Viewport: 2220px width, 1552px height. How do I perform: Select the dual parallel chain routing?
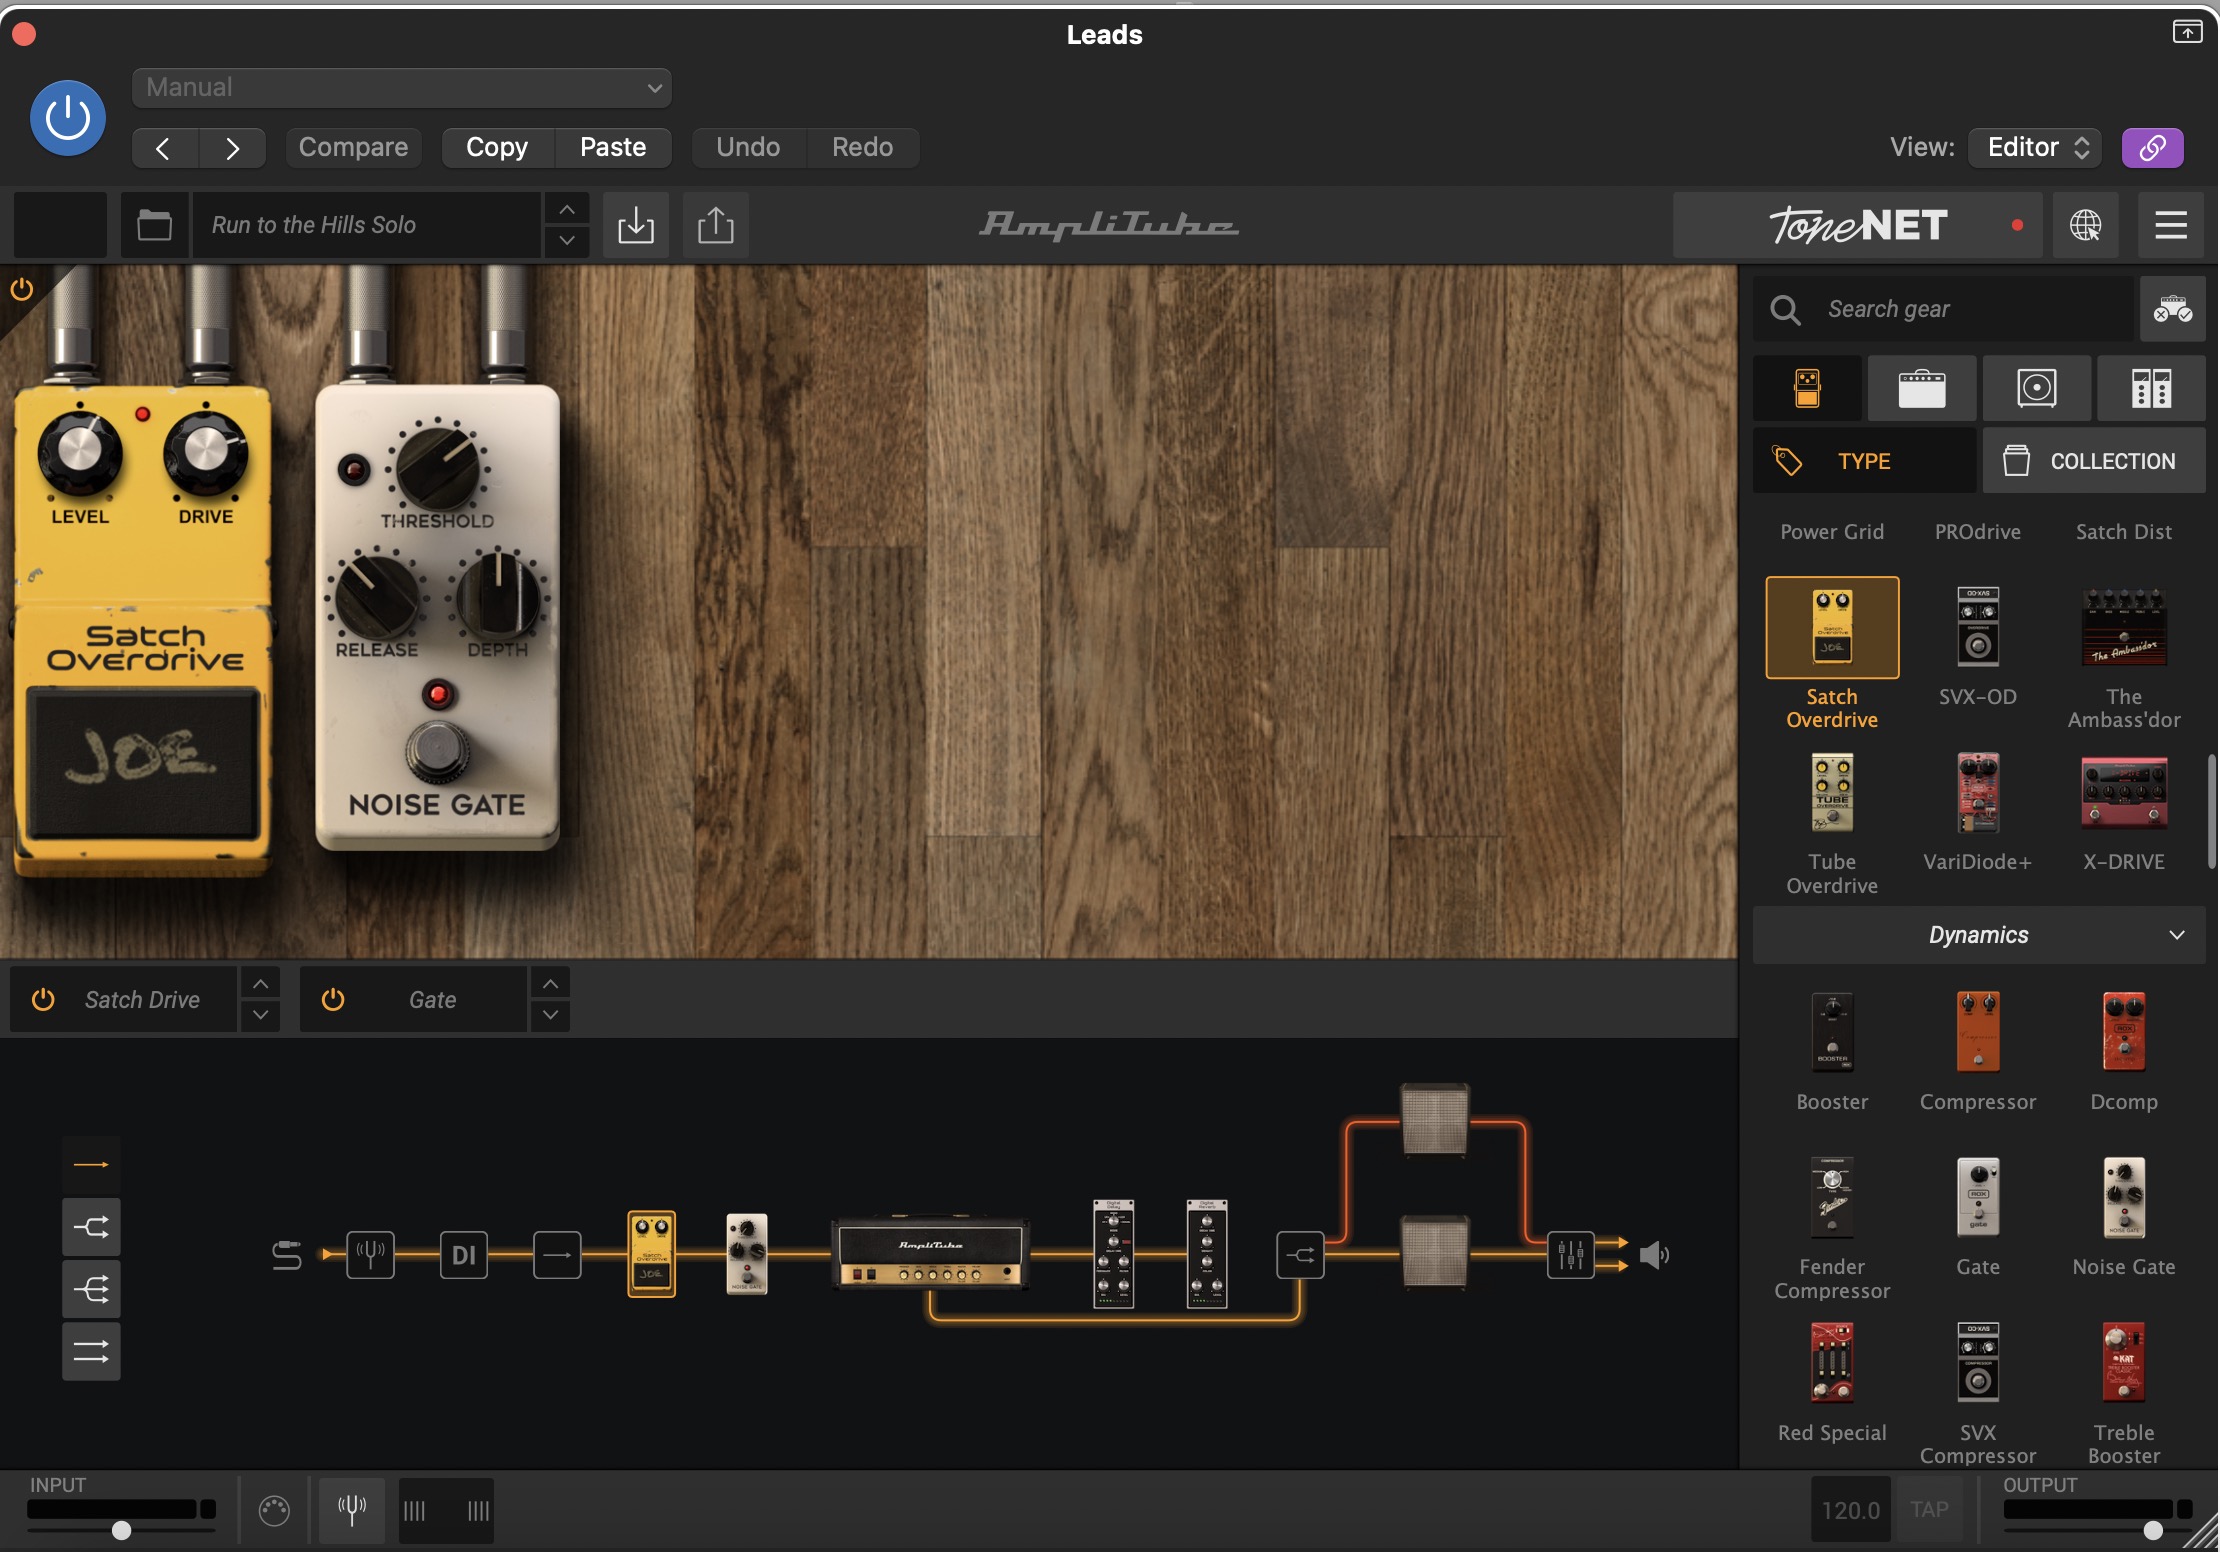(x=91, y=1352)
